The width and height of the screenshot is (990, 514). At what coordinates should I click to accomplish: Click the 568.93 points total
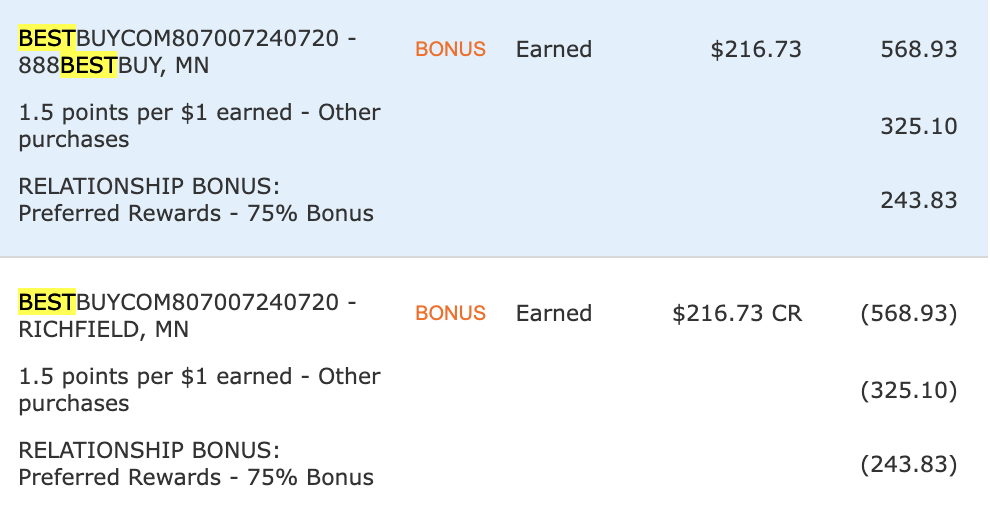point(919,49)
